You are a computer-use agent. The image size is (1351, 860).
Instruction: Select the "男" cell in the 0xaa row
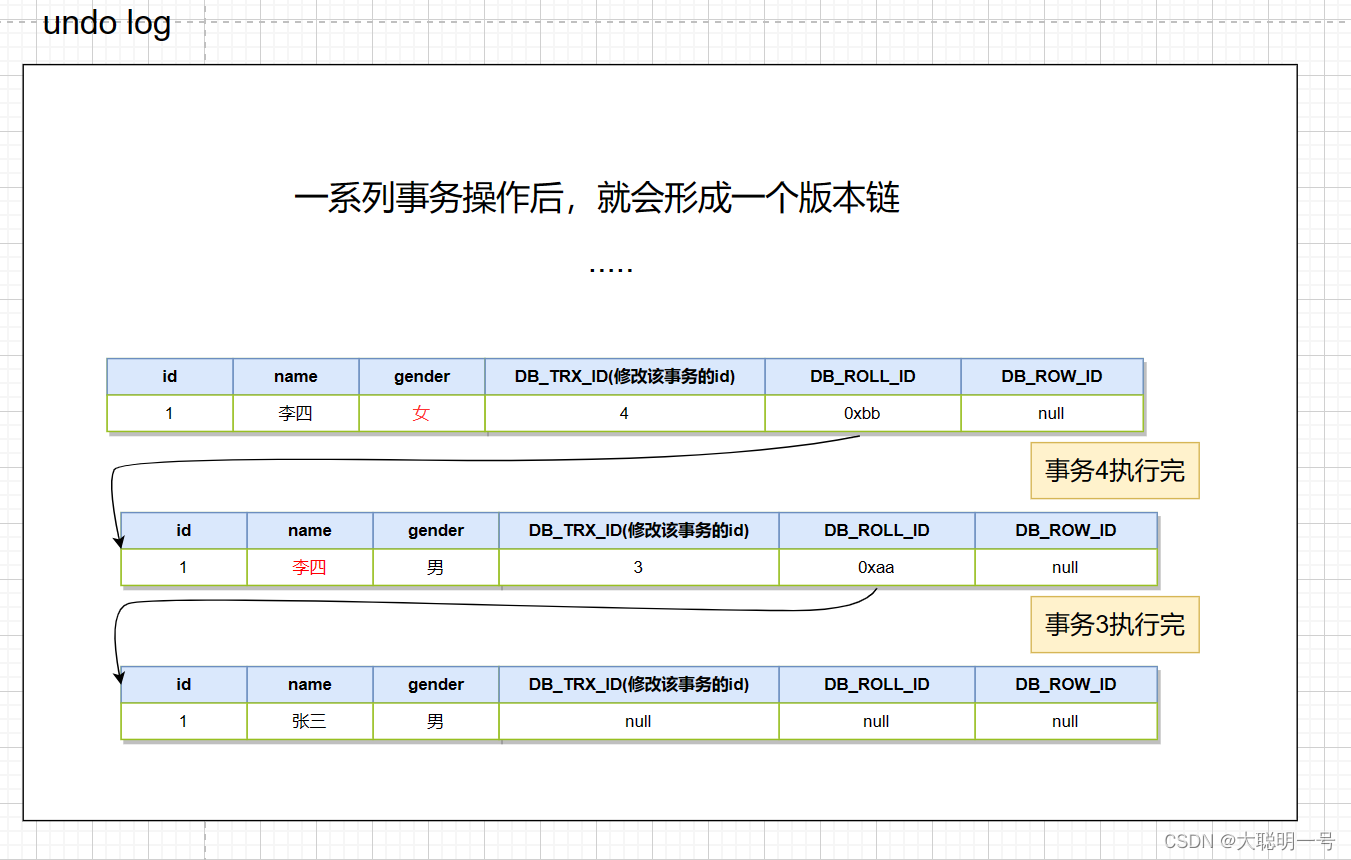pos(436,567)
